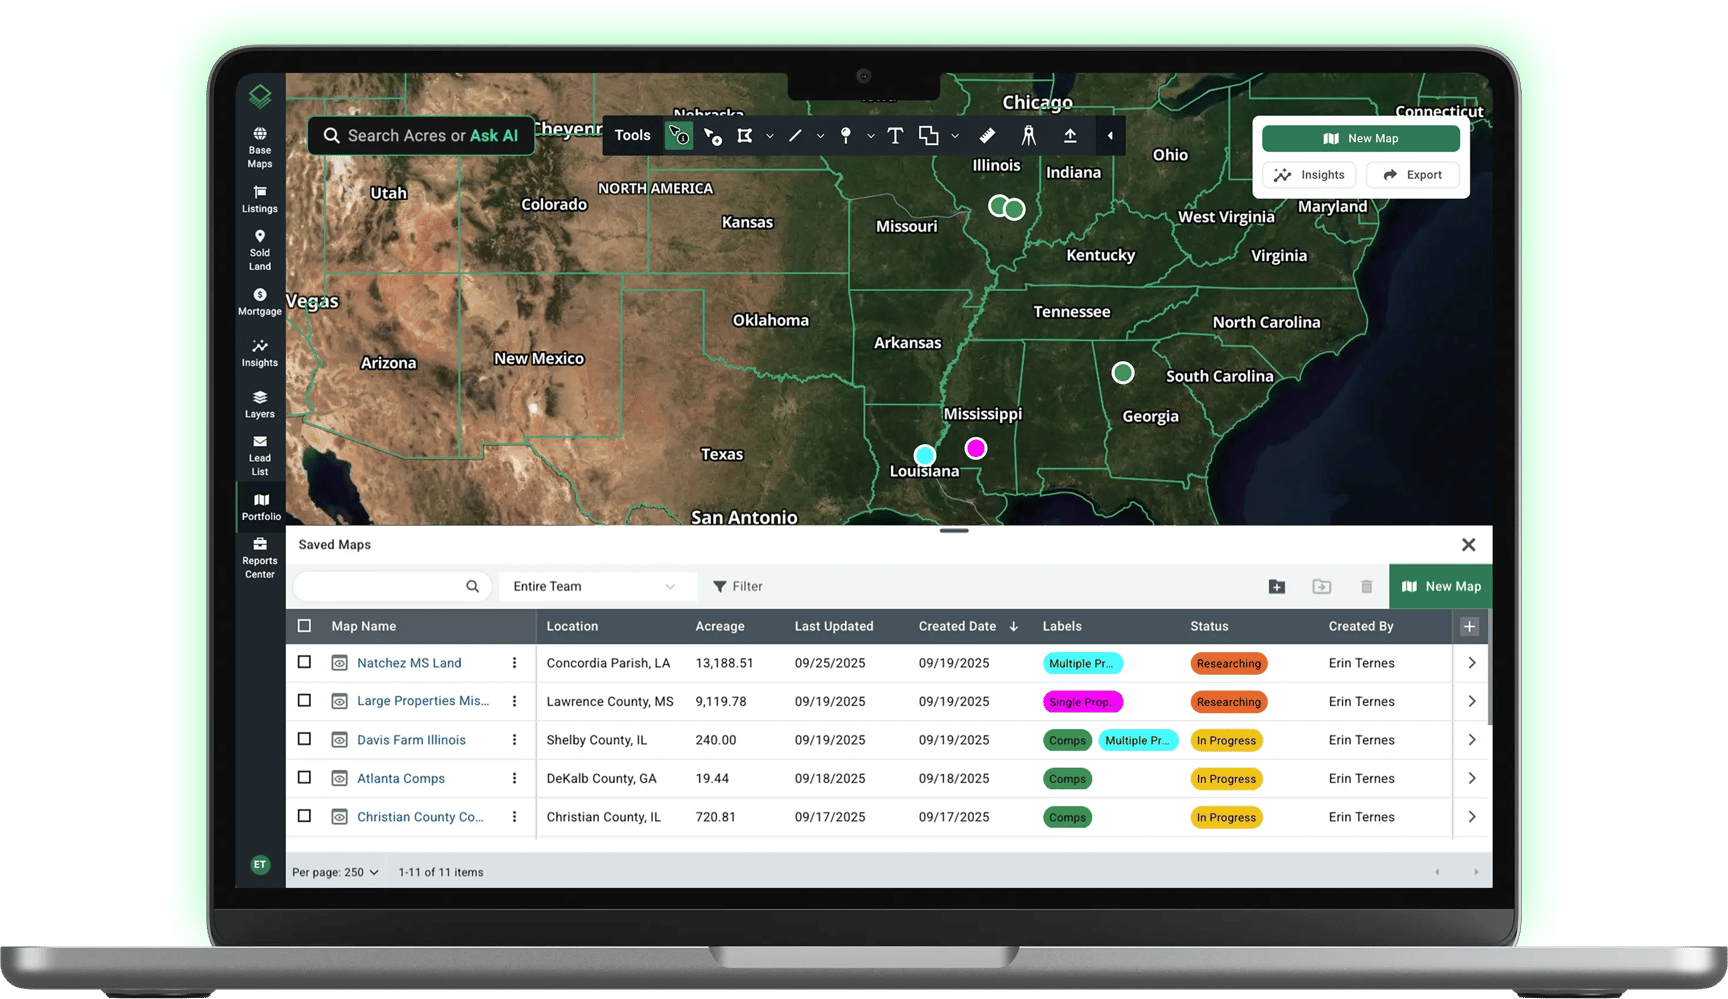Click the new folder icon in Saved Maps
Screen dimensions: 1728x999
(x=1277, y=587)
